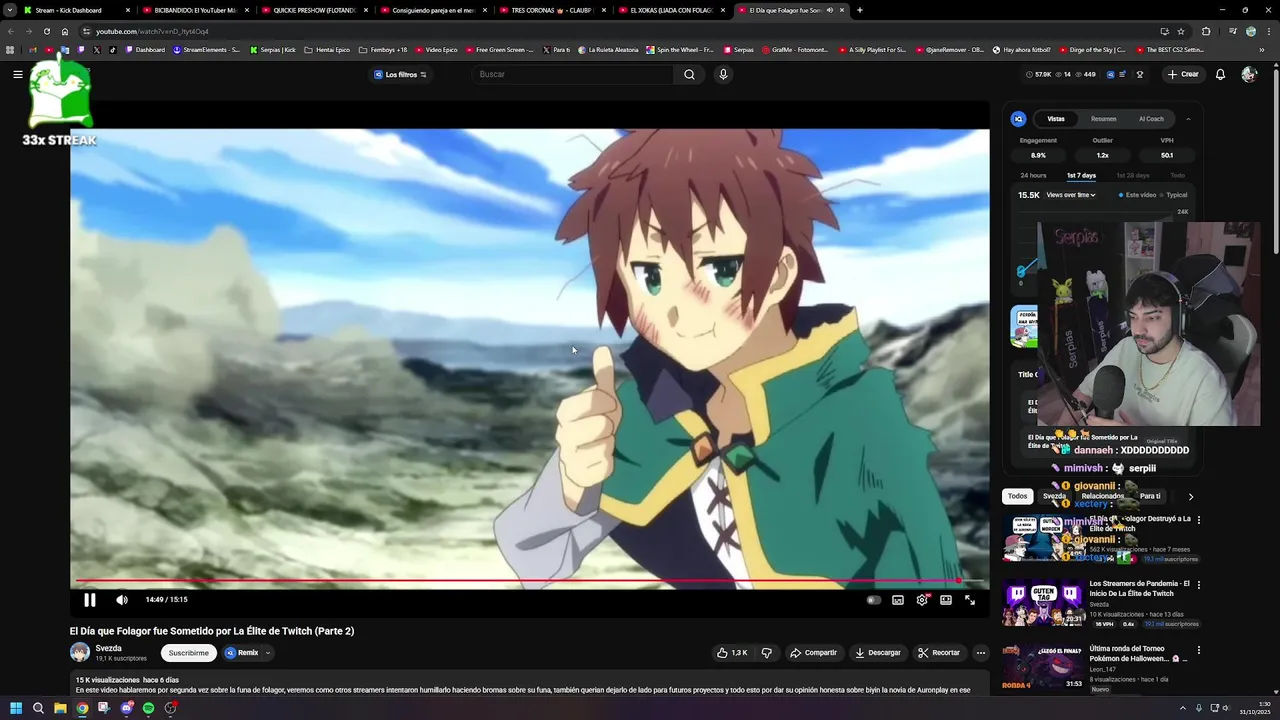Clip the video with Recortar

click(x=939, y=653)
